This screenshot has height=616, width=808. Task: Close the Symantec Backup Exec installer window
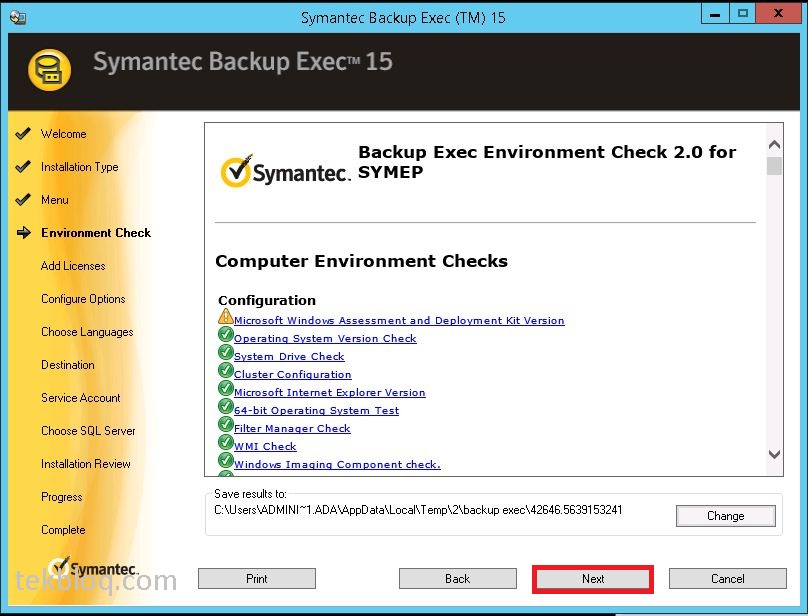(778, 14)
